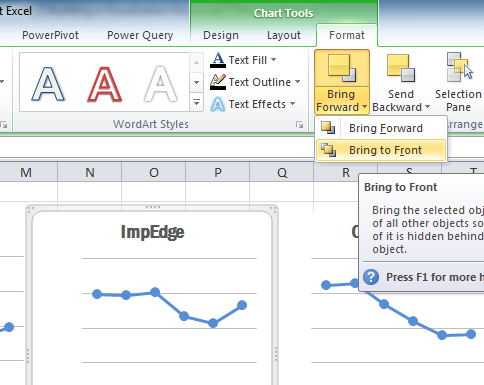Click the ImpEdge chart title
Screen dimensions: 484x385
(152, 232)
